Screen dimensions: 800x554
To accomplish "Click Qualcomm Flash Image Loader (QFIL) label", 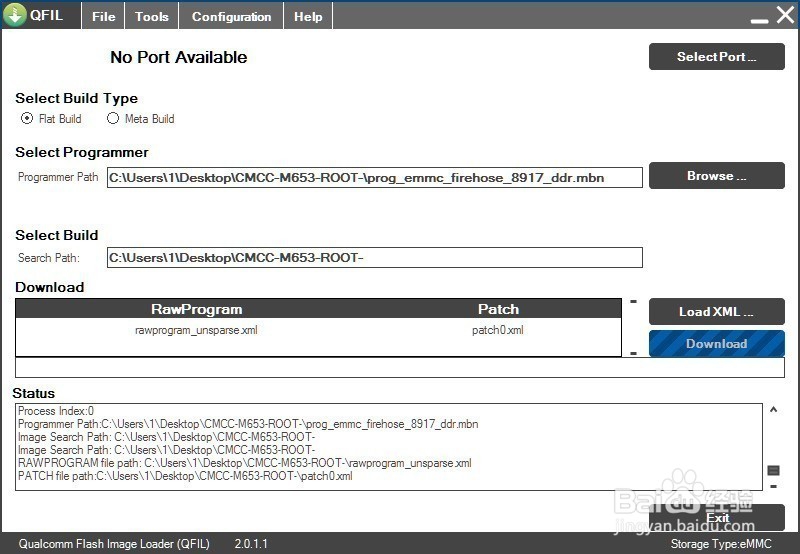I will click(114, 544).
